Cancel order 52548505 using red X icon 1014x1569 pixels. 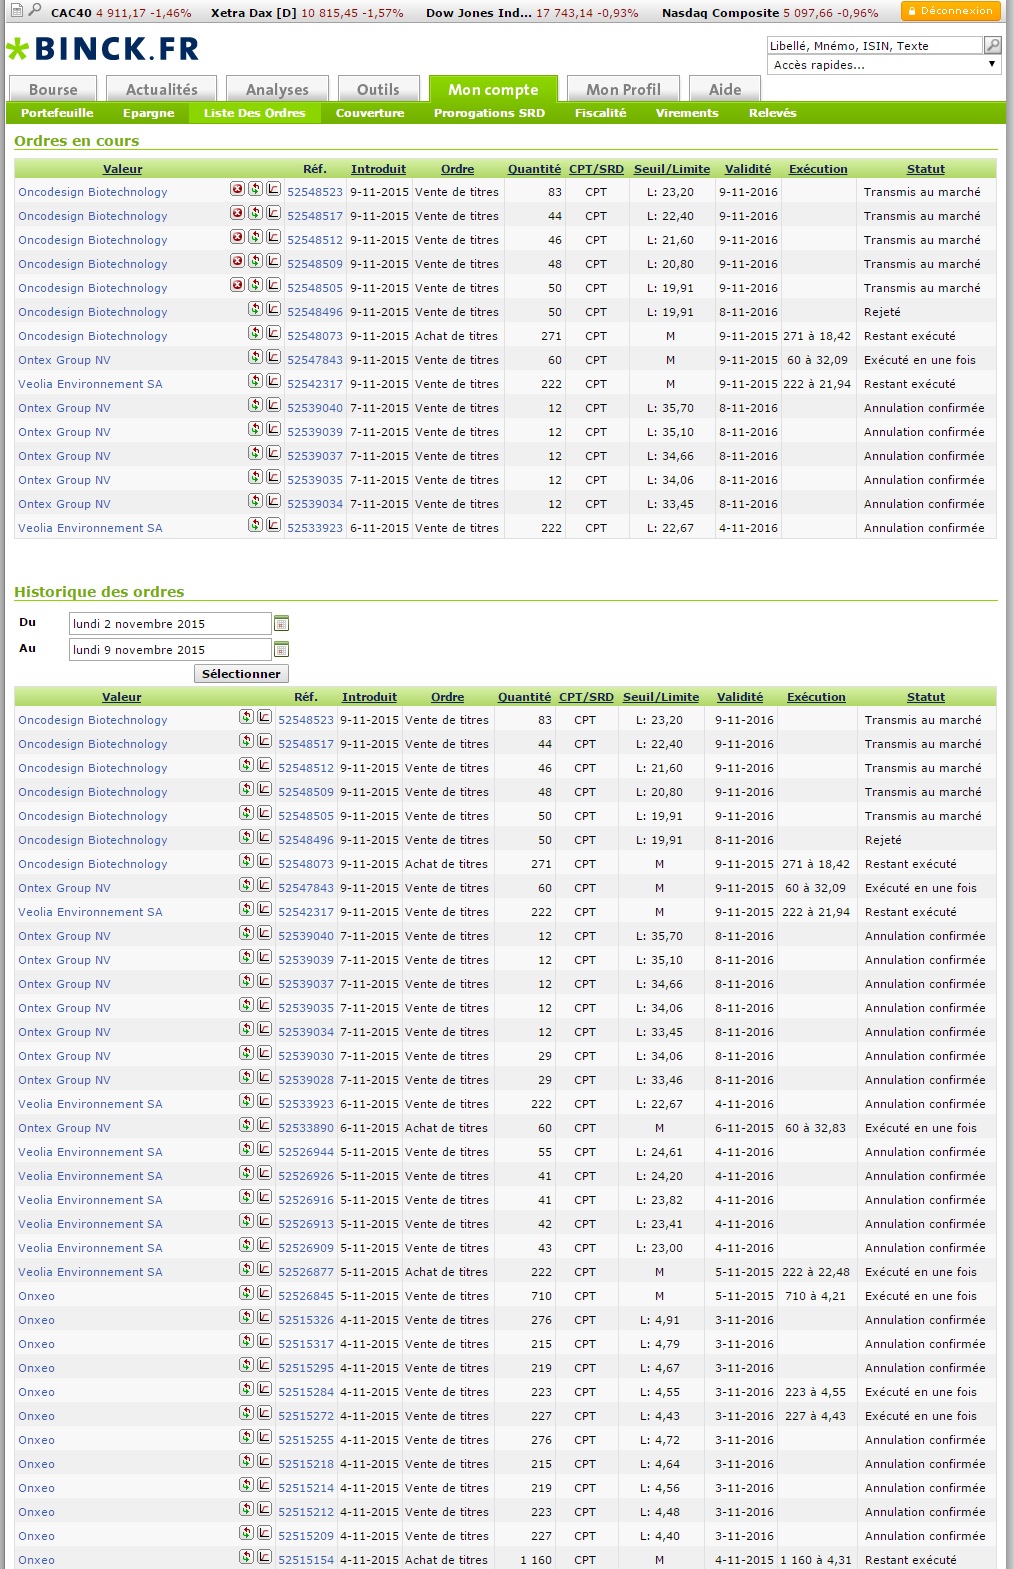[237, 285]
